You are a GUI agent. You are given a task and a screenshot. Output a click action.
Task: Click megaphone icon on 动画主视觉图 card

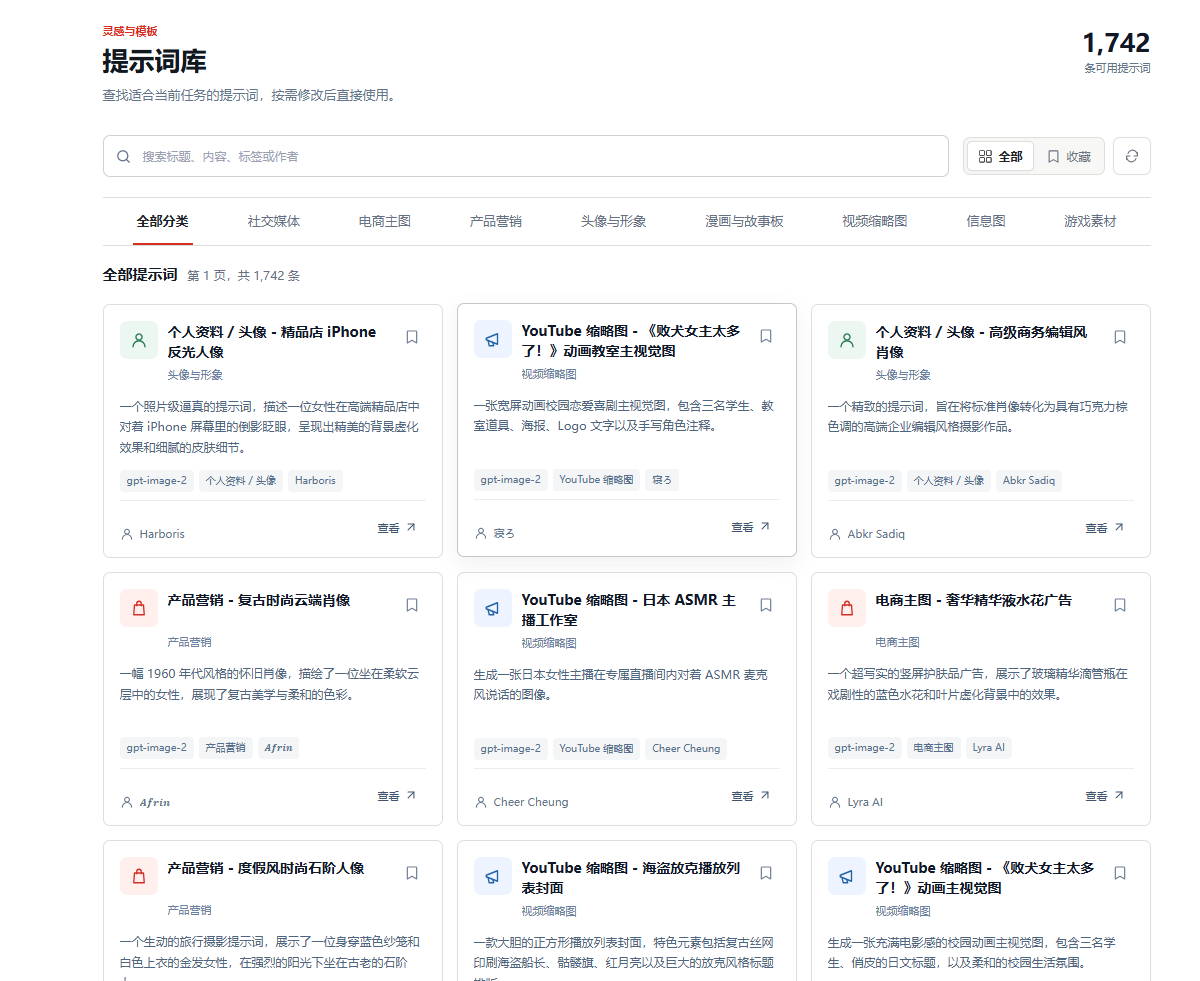click(847, 876)
